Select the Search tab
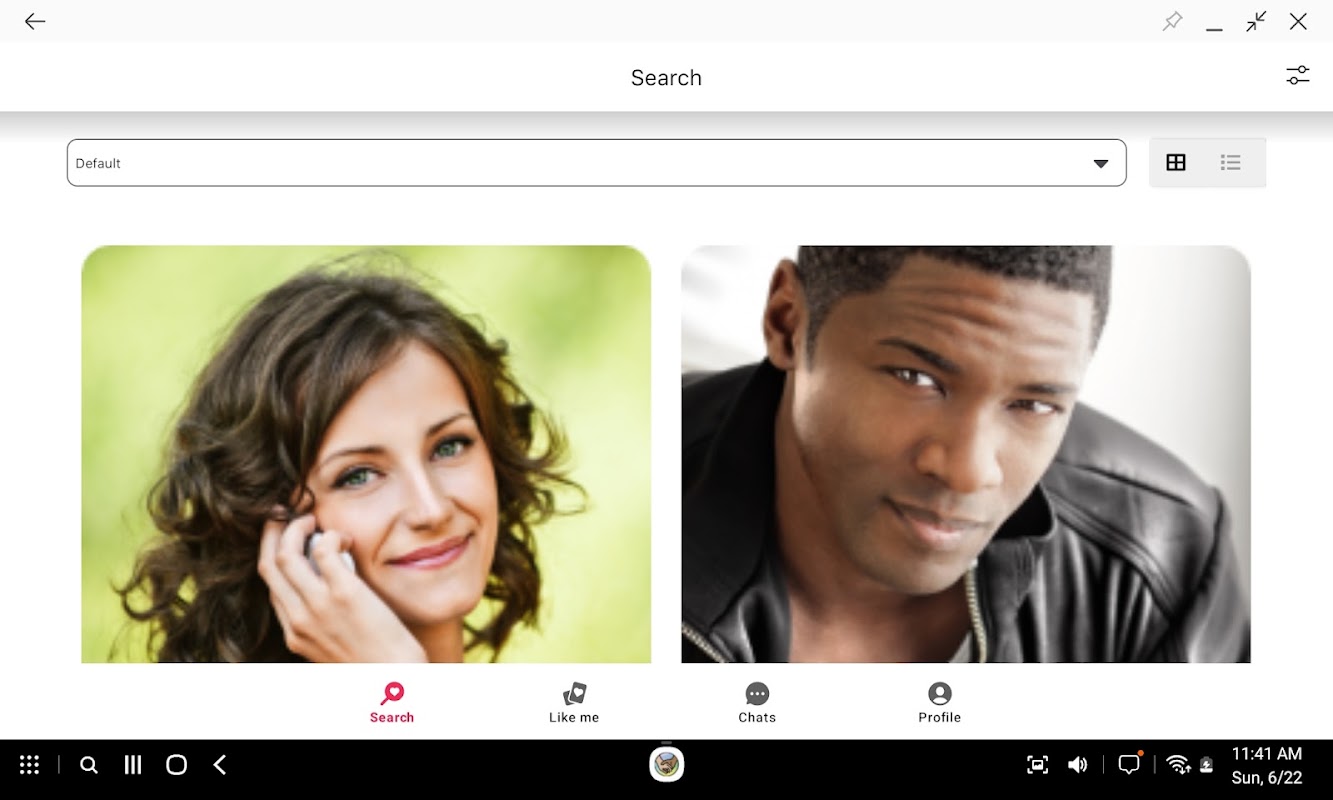Screen dimensions: 1333x800 392,702
